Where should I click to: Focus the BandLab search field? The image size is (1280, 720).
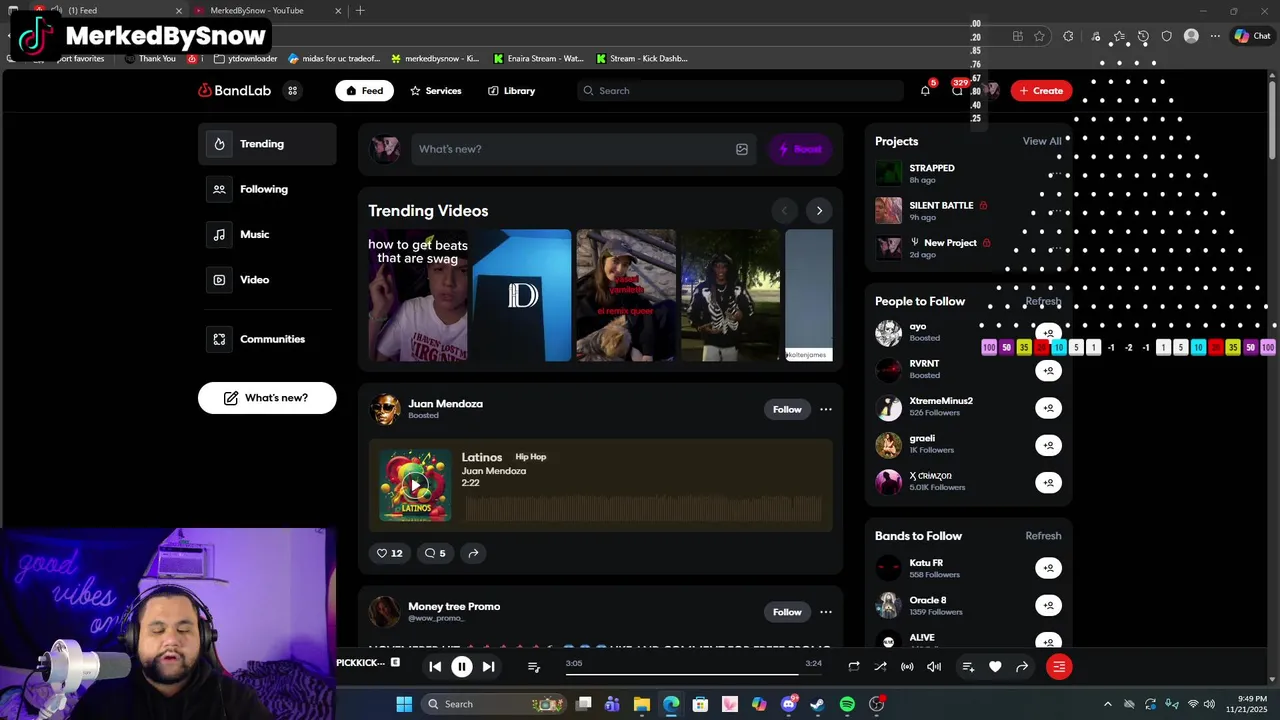740,91
